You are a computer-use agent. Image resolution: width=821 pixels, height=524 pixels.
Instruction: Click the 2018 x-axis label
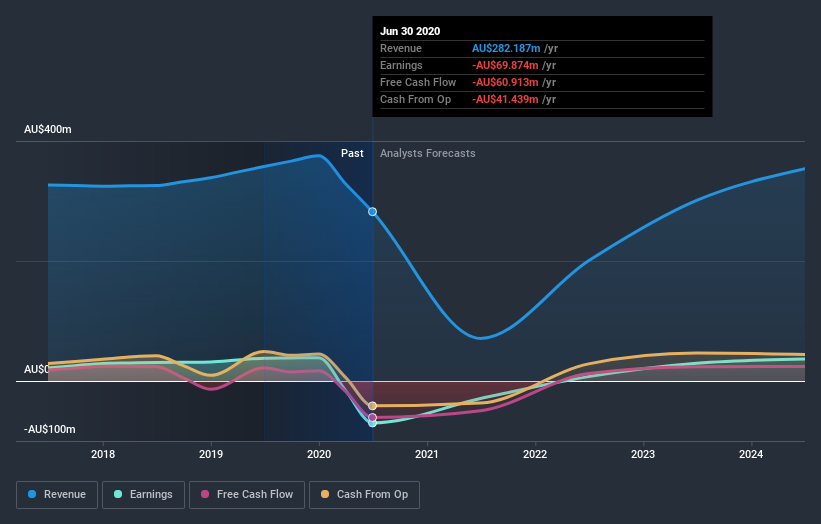[103, 454]
